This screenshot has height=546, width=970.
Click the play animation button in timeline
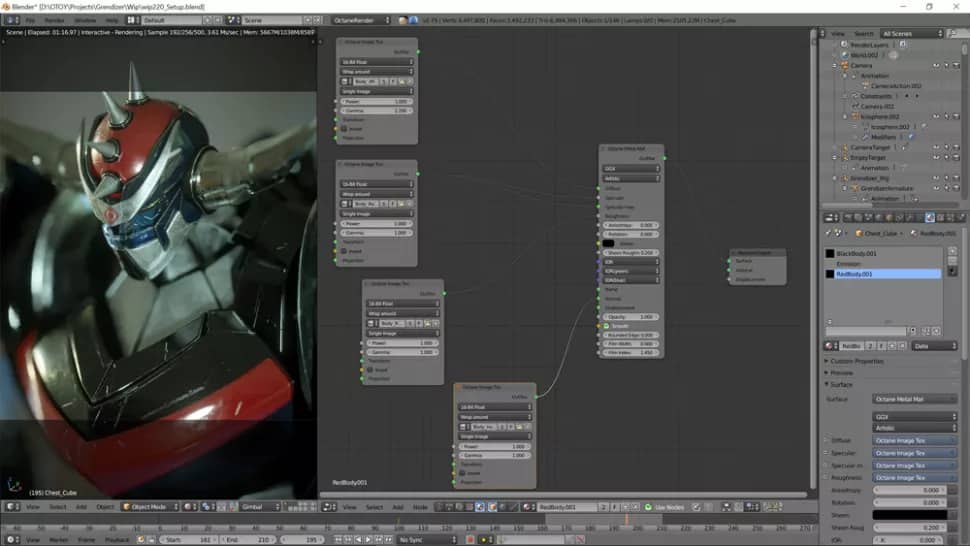(x=367, y=540)
